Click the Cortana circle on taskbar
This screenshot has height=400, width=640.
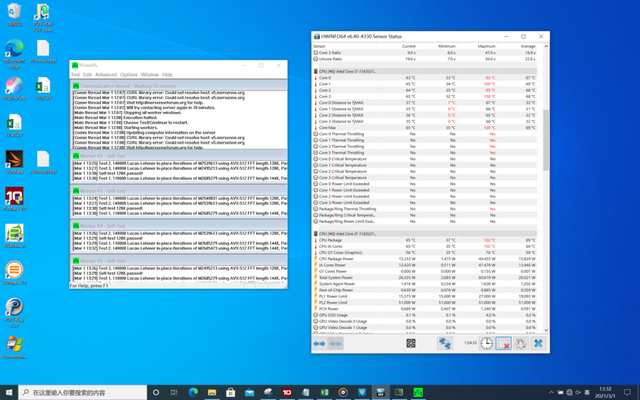(x=156, y=392)
